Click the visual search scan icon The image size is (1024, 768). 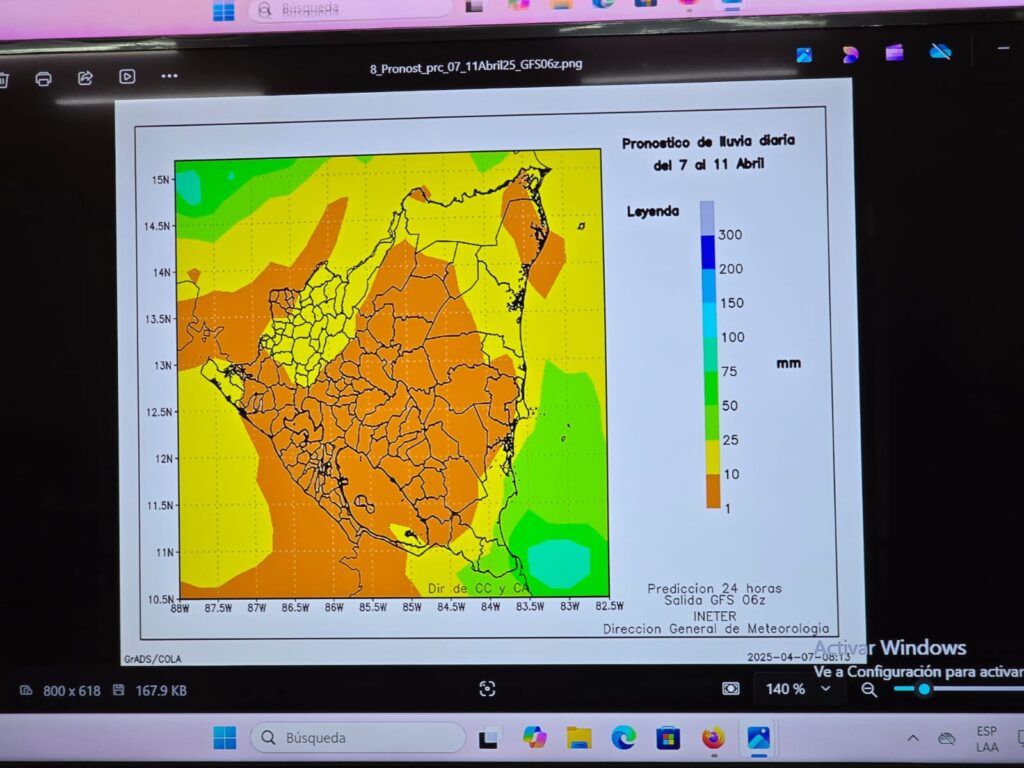[487, 688]
